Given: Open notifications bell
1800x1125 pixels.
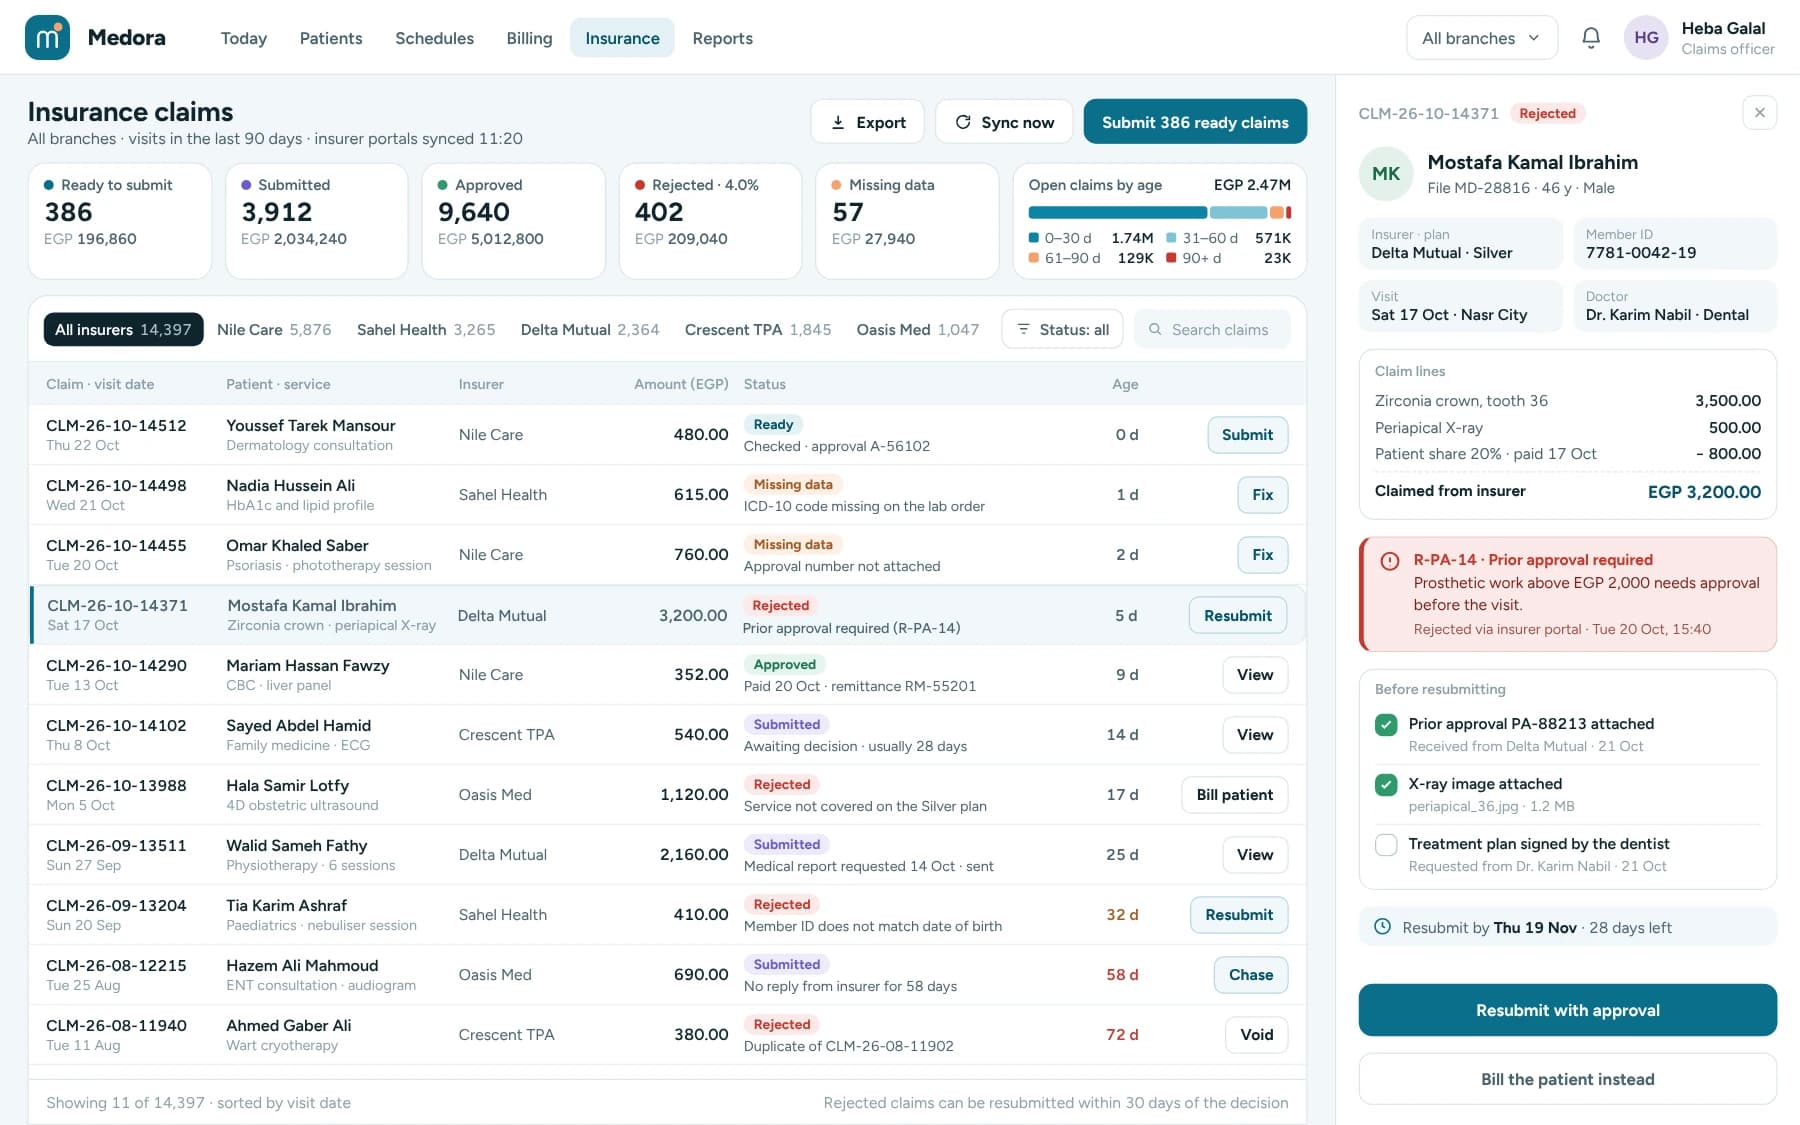Looking at the screenshot, I should (x=1591, y=38).
